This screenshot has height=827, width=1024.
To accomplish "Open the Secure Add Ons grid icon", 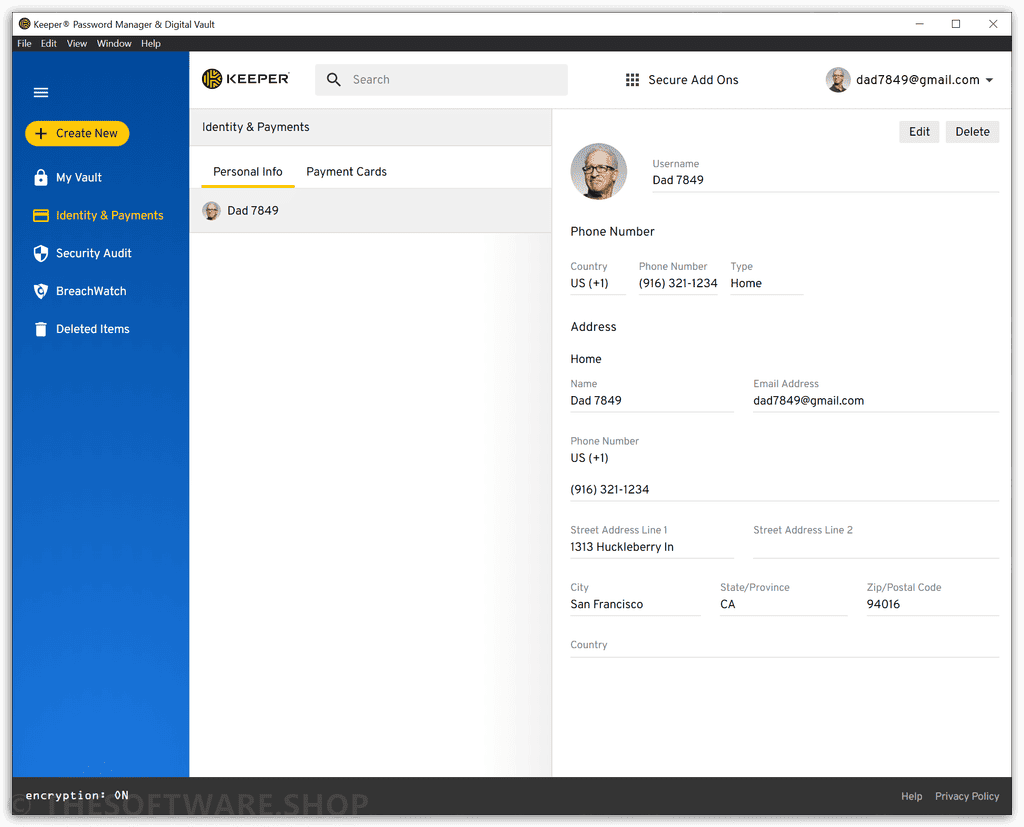I will (632, 80).
